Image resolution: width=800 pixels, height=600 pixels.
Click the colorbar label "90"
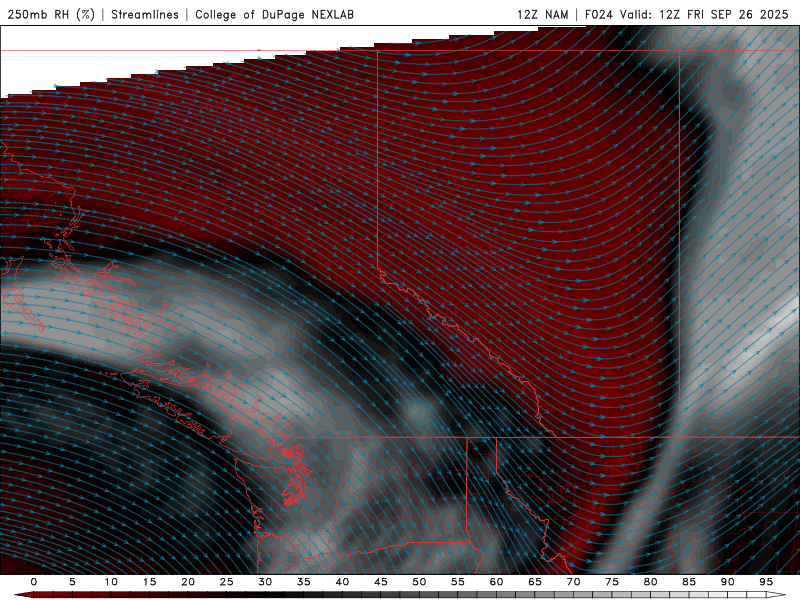point(728,582)
